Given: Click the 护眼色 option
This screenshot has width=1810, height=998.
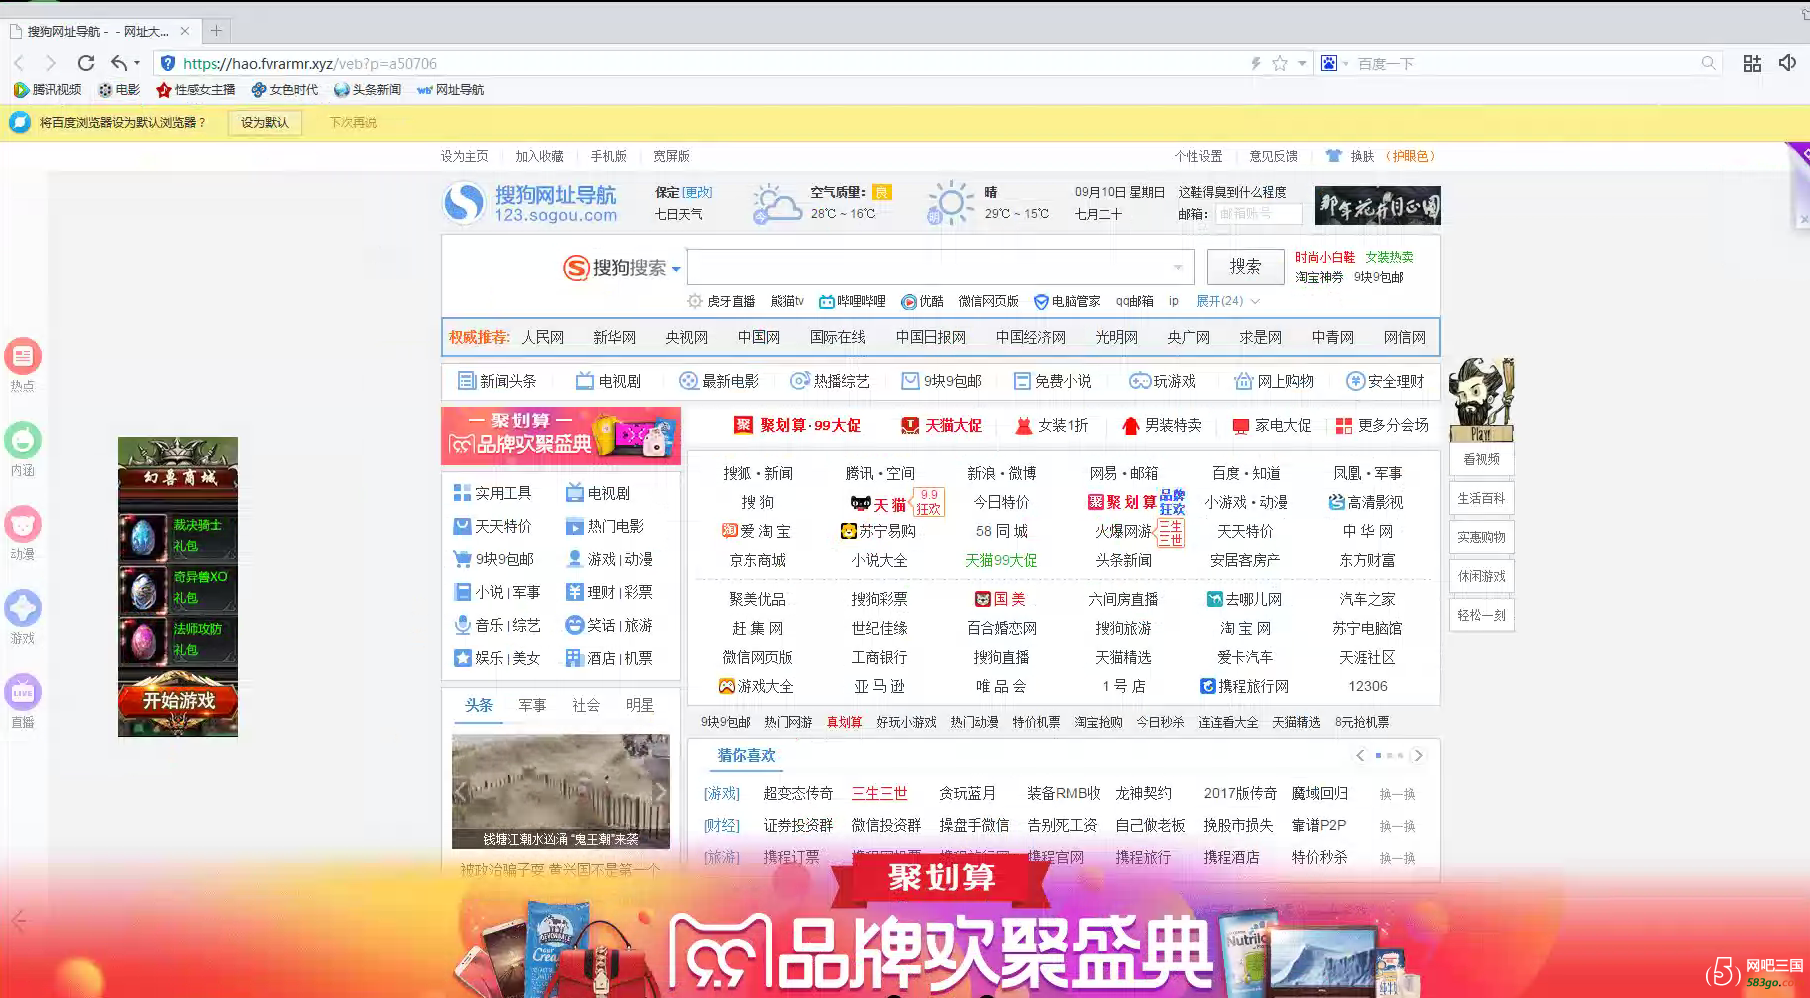Looking at the screenshot, I should pos(1411,156).
